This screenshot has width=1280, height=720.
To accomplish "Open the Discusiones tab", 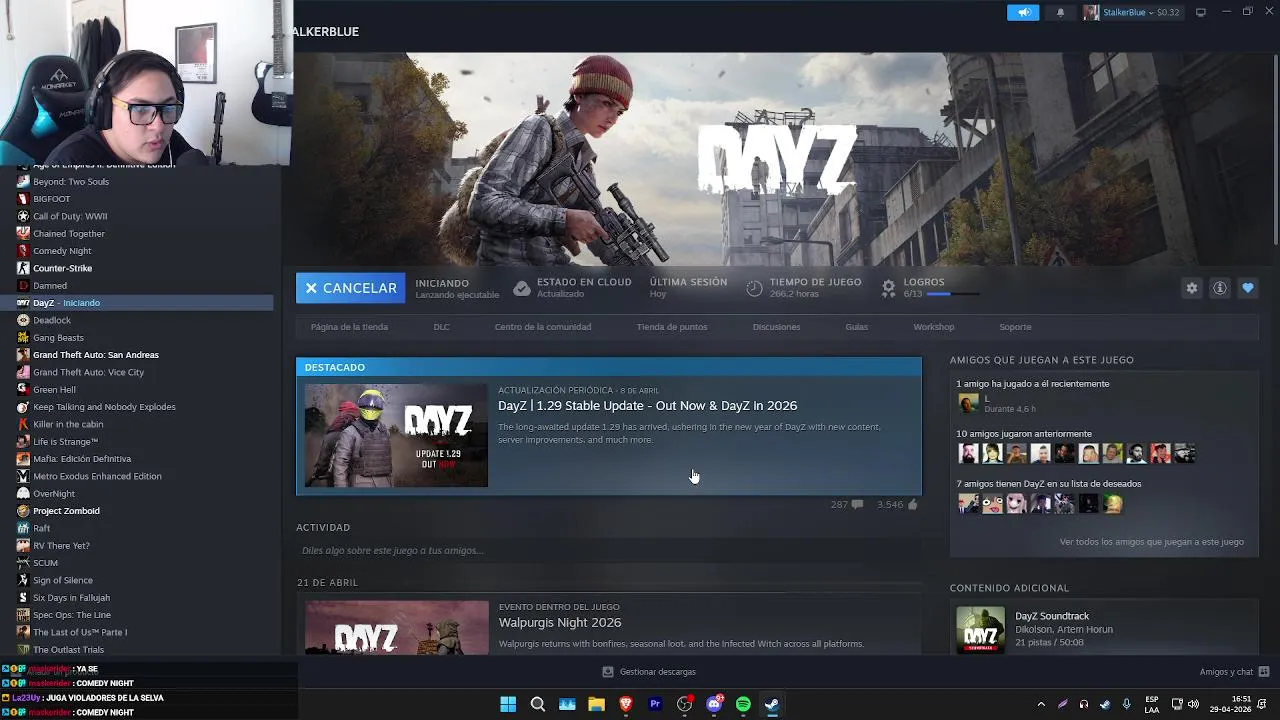I will (776, 327).
